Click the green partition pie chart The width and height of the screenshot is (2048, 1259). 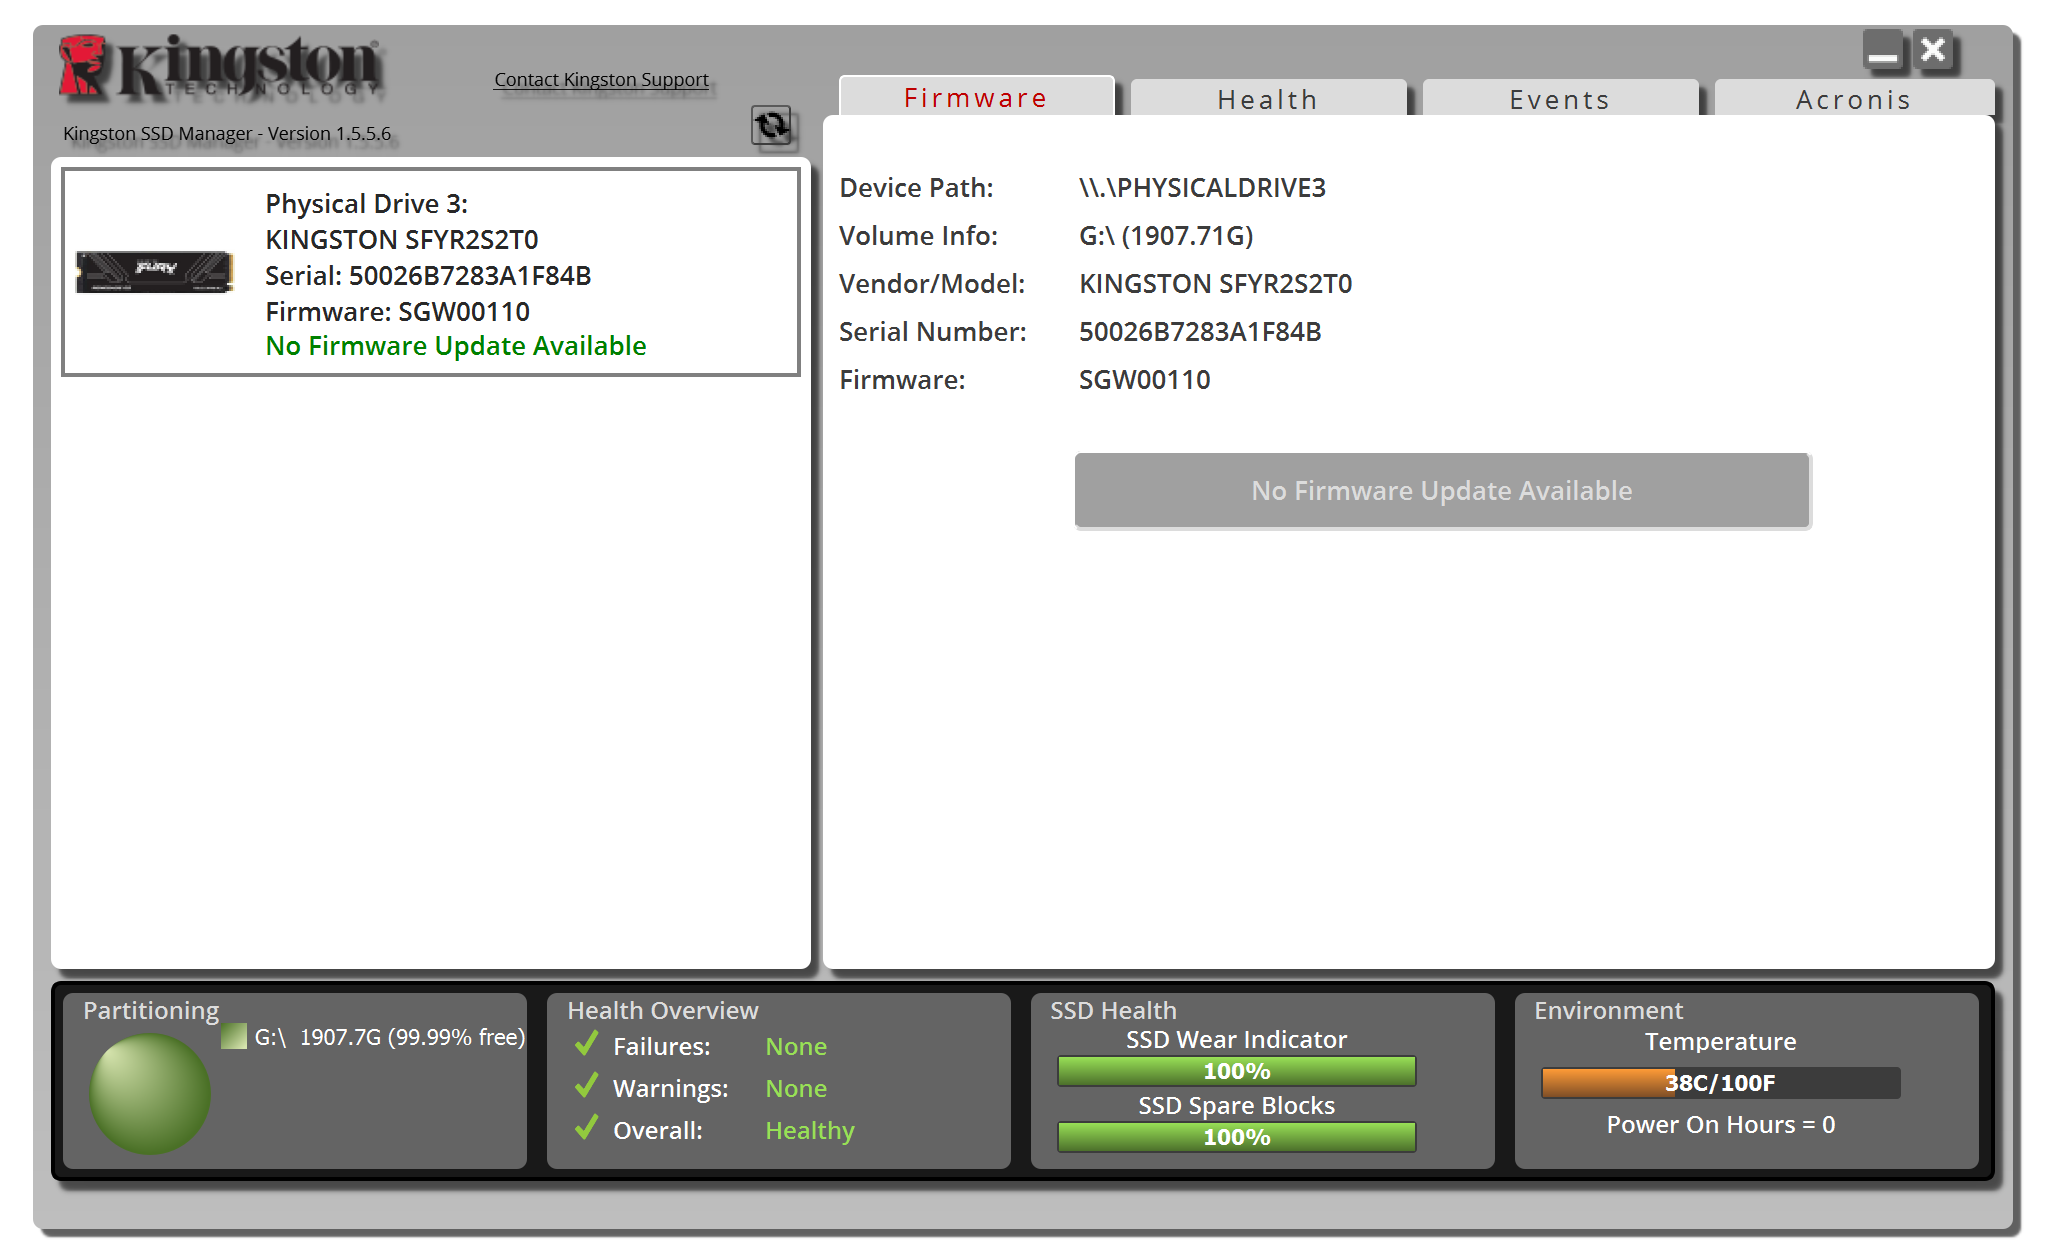(150, 1093)
